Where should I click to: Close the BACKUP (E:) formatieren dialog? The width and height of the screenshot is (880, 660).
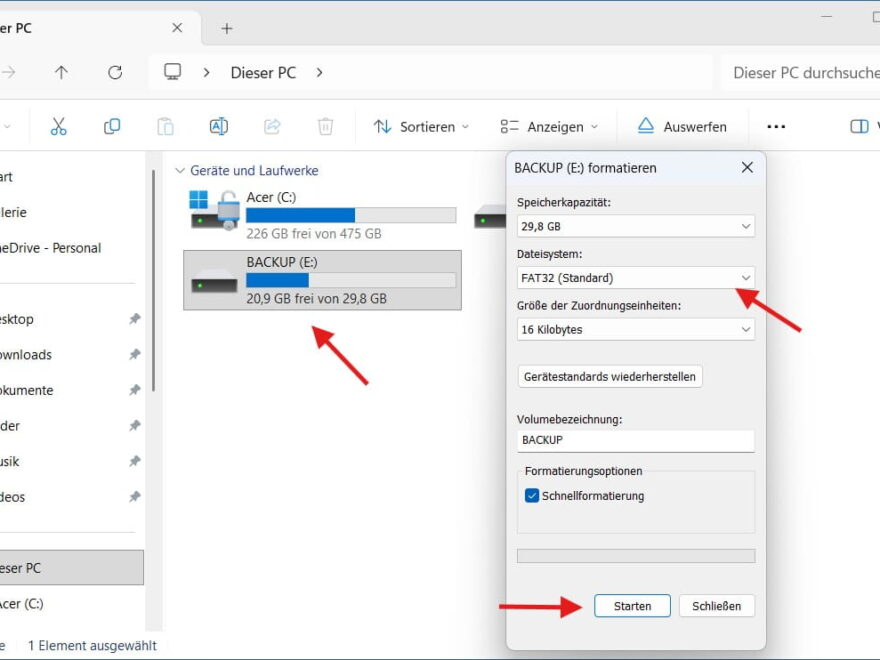[747, 167]
